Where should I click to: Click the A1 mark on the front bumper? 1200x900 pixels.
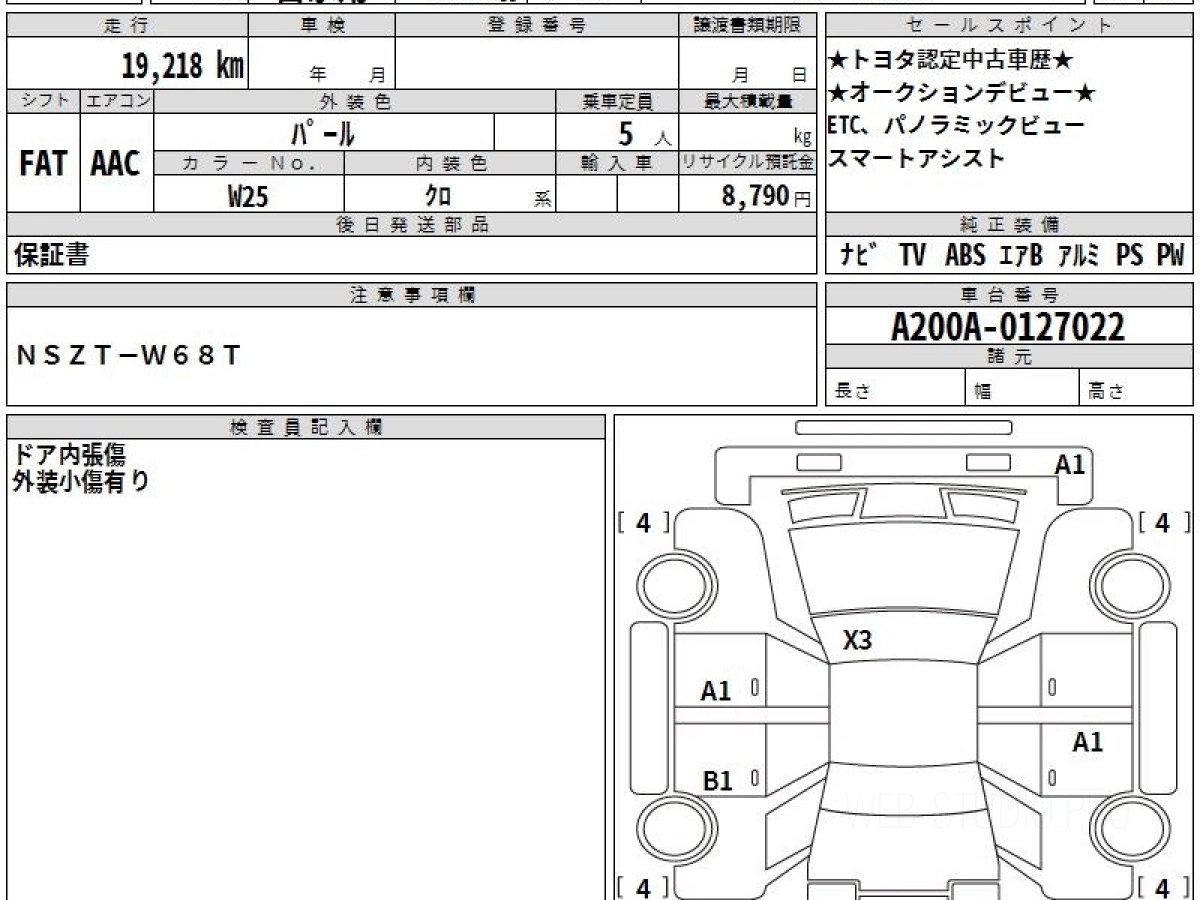[x=1070, y=465]
